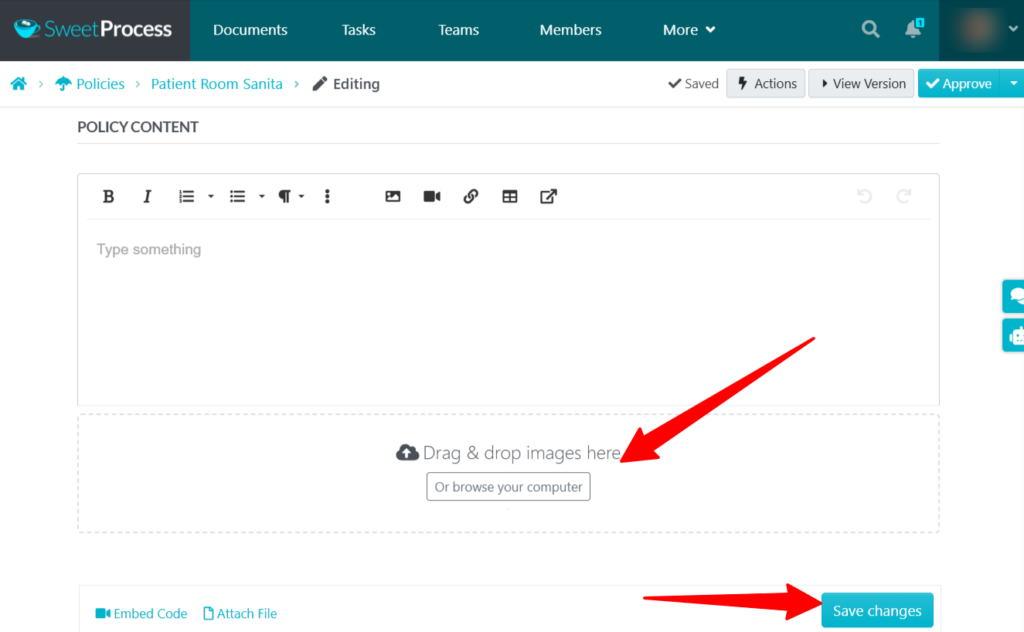The height and width of the screenshot is (632, 1024).
Task: Switch to the Documents section
Action: [x=250, y=30]
